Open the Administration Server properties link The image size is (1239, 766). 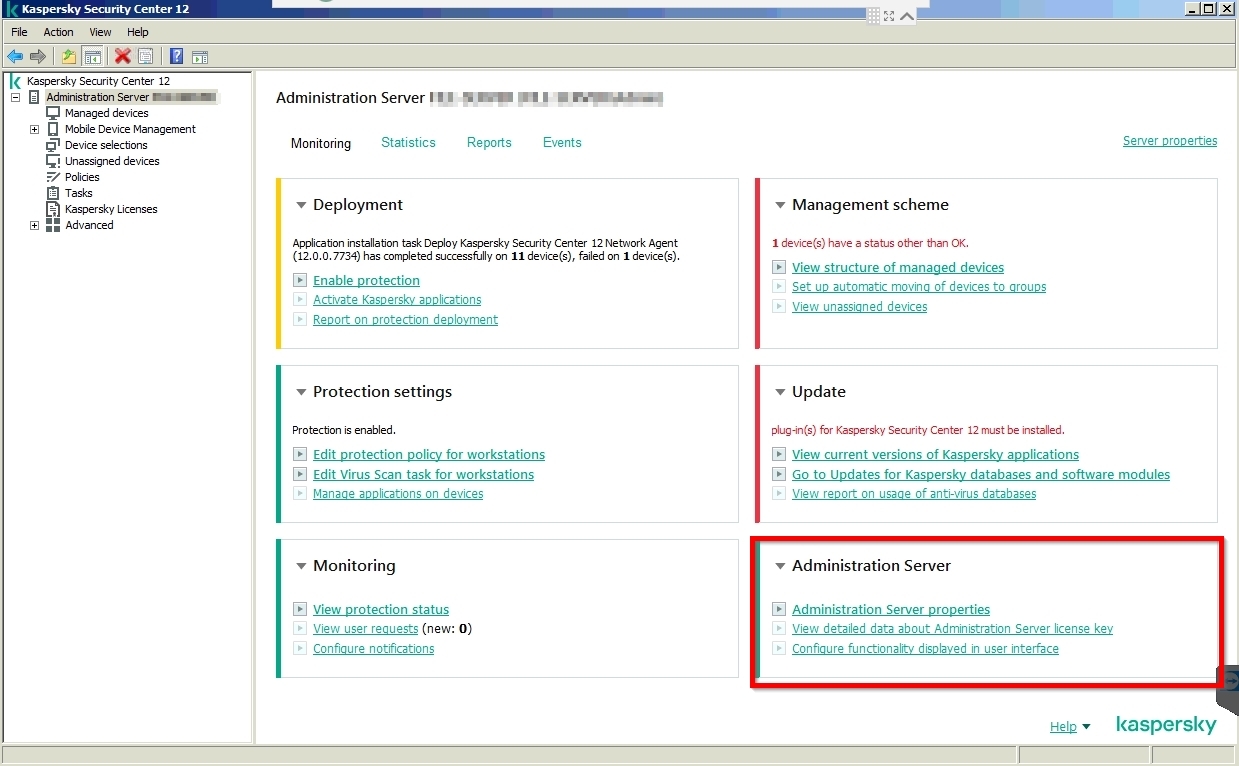(891, 610)
